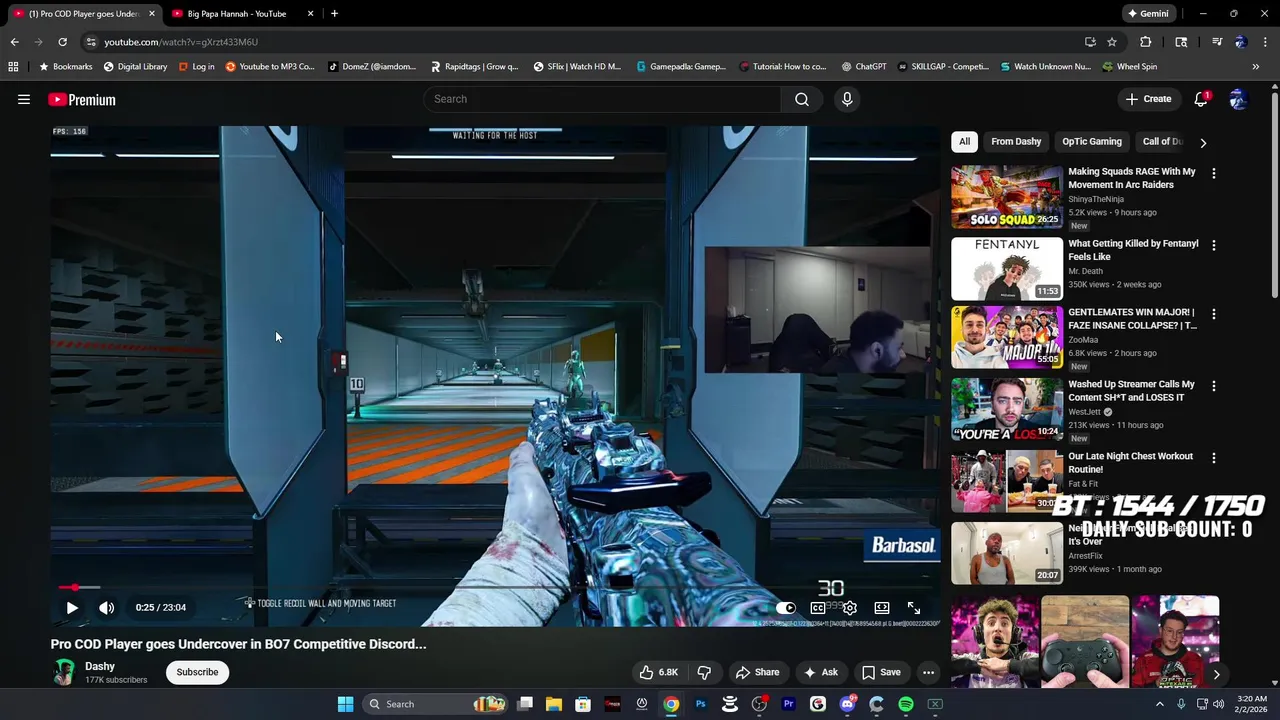The height and width of the screenshot is (720, 1280).
Task: Subscribe to Dashy channel
Action: tap(197, 672)
